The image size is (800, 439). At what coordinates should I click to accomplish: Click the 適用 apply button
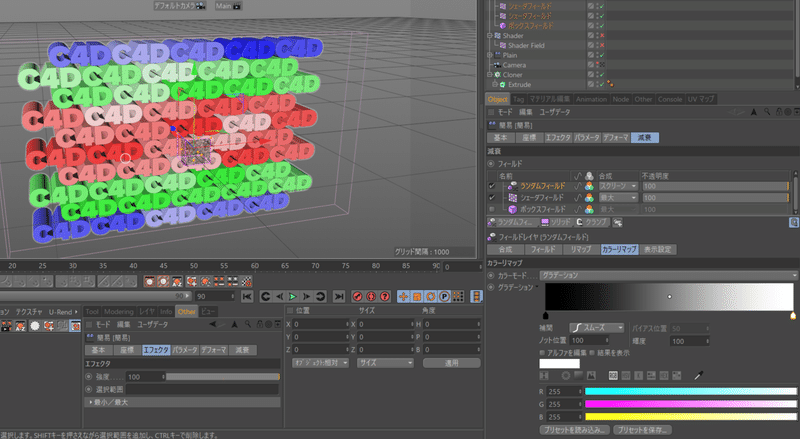[x=452, y=363]
